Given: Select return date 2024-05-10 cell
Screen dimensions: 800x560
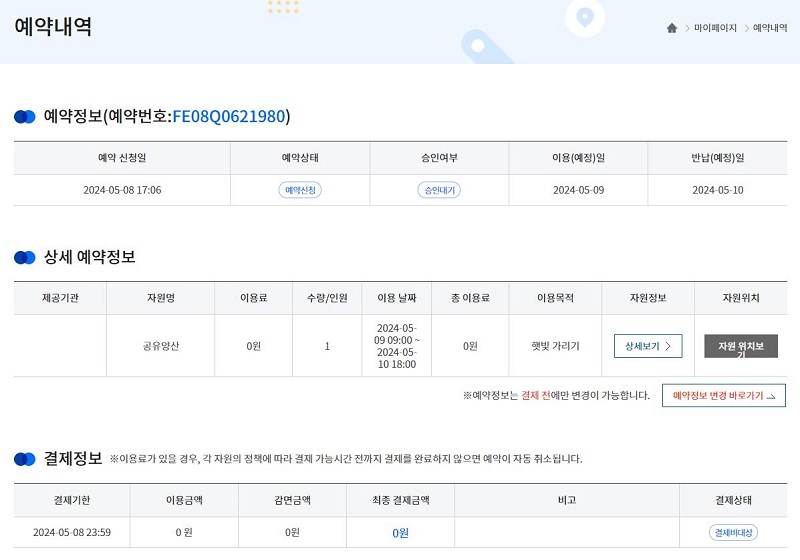Looking at the screenshot, I should (x=717, y=190).
